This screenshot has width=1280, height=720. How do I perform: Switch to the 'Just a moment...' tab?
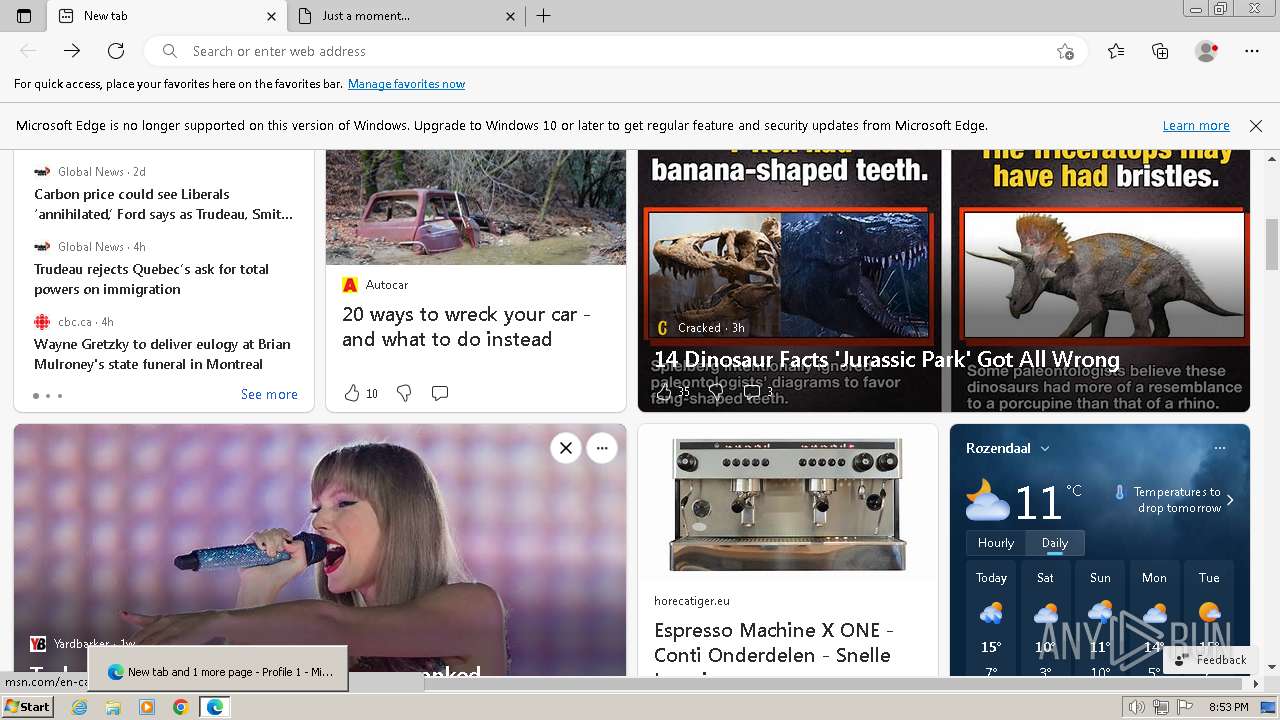pyautogui.click(x=406, y=16)
